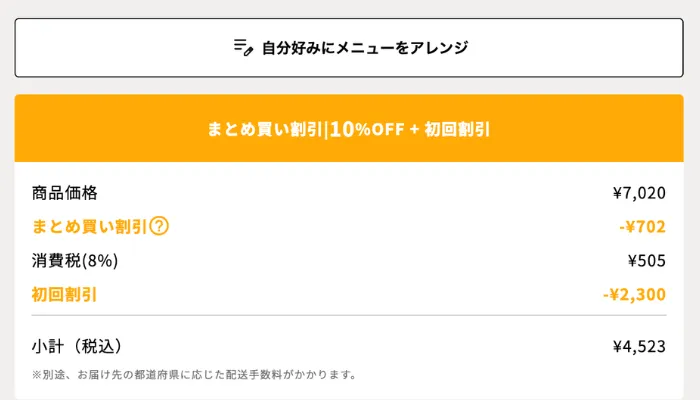Select the 商品価格 label
This screenshot has width=700, height=400.
click(x=65, y=193)
